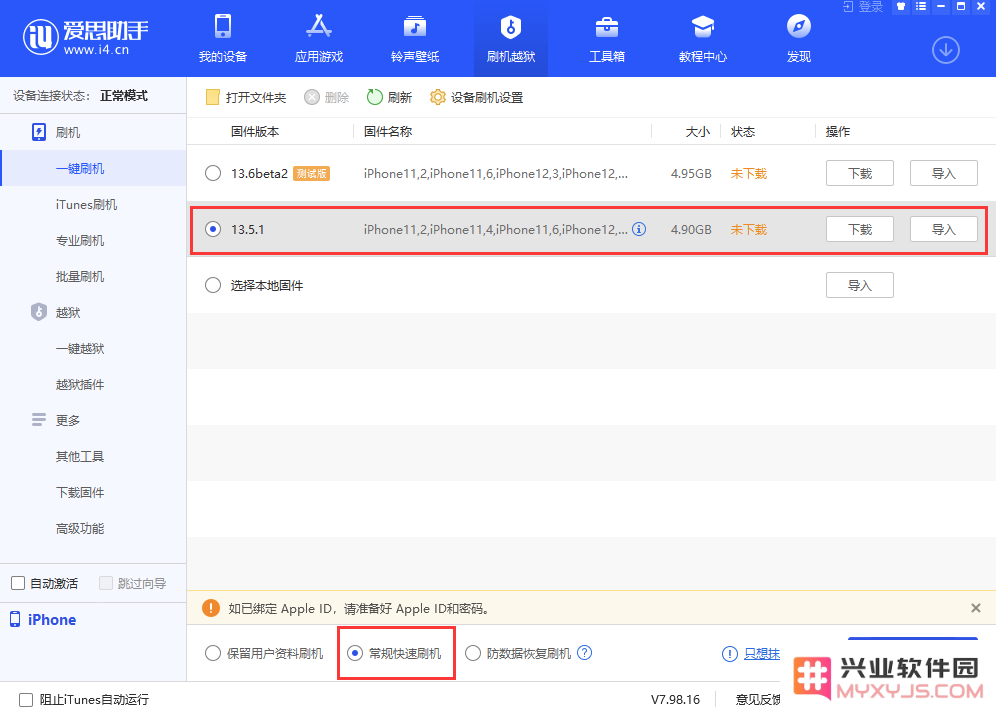Download the 13.6beta2 firmware

859,173
